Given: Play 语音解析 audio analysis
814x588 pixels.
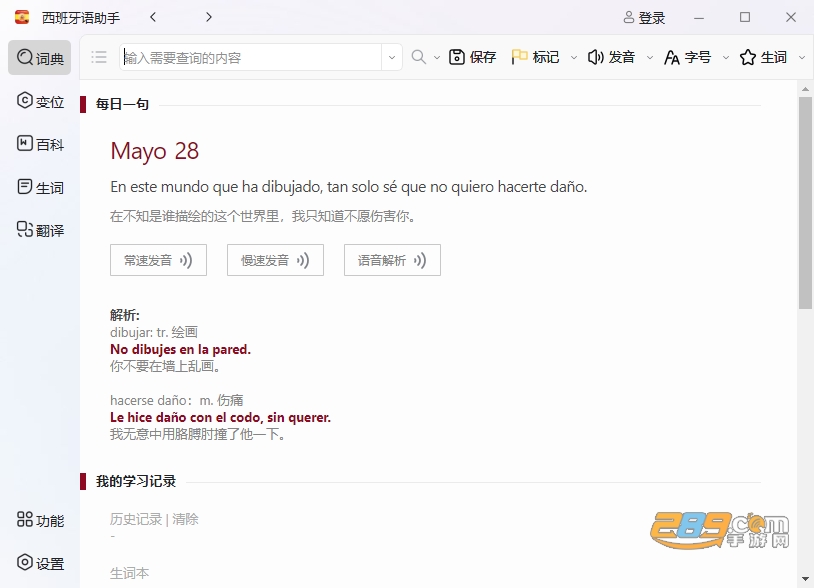Looking at the screenshot, I should coord(392,260).
